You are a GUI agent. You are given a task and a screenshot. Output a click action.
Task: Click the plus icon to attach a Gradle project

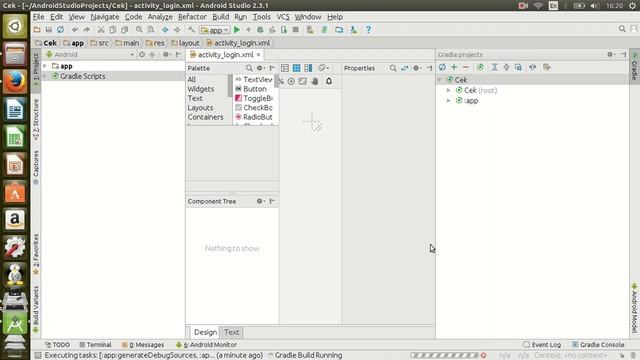pyautogui.click(x=454, y=67)
